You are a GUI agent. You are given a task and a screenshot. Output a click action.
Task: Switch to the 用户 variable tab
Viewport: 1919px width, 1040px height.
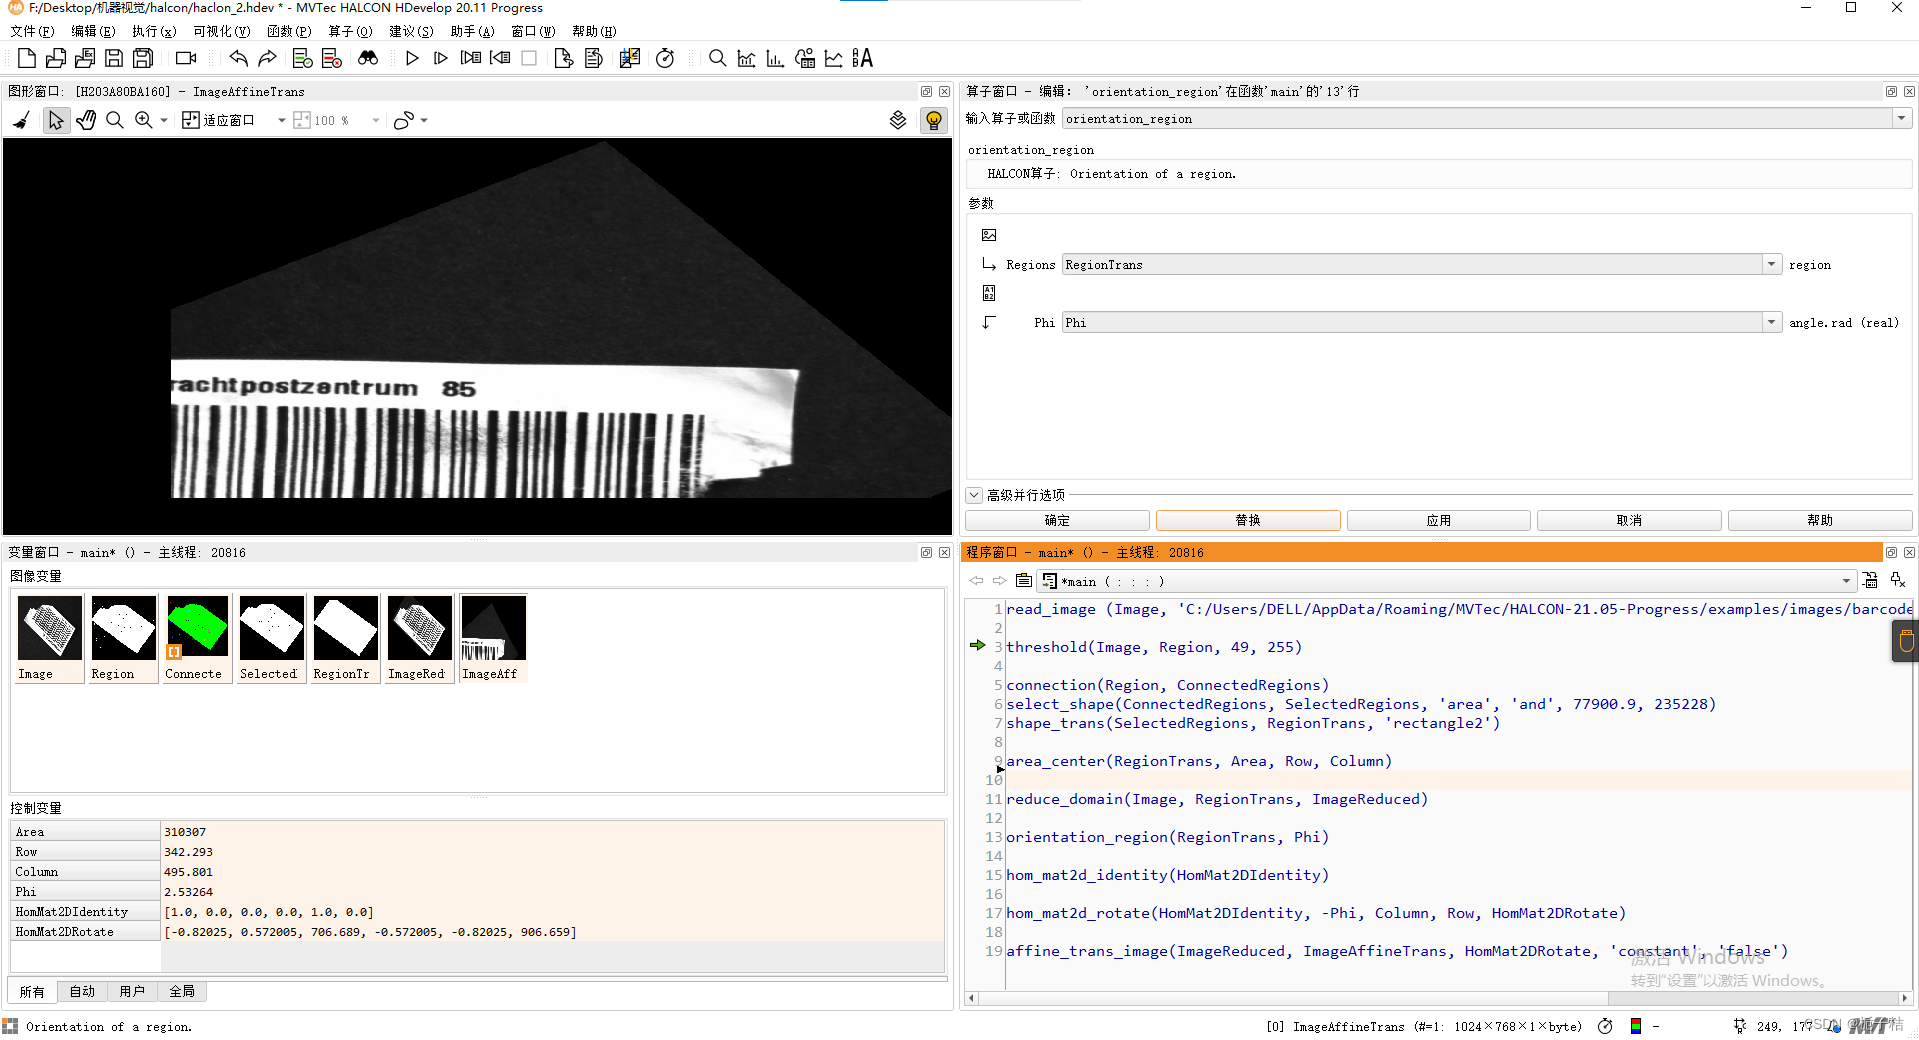pyautogui.click(x=132, y=991)
